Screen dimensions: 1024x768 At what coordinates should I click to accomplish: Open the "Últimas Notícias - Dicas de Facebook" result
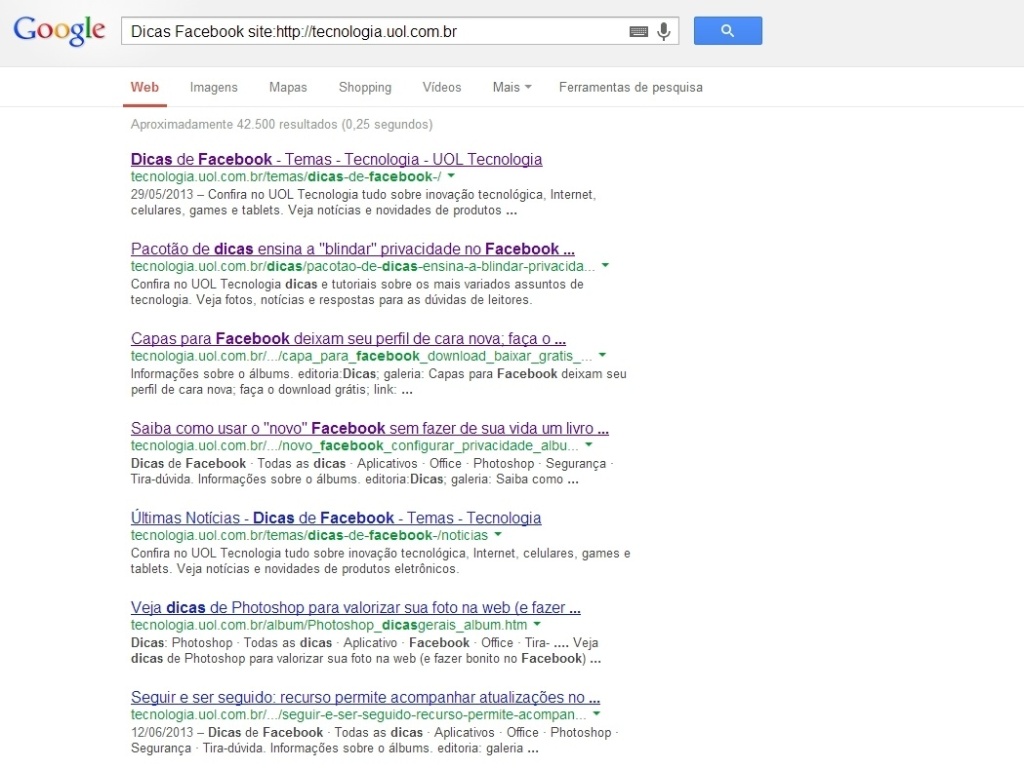pyautogui.click(x=335, y=518)
